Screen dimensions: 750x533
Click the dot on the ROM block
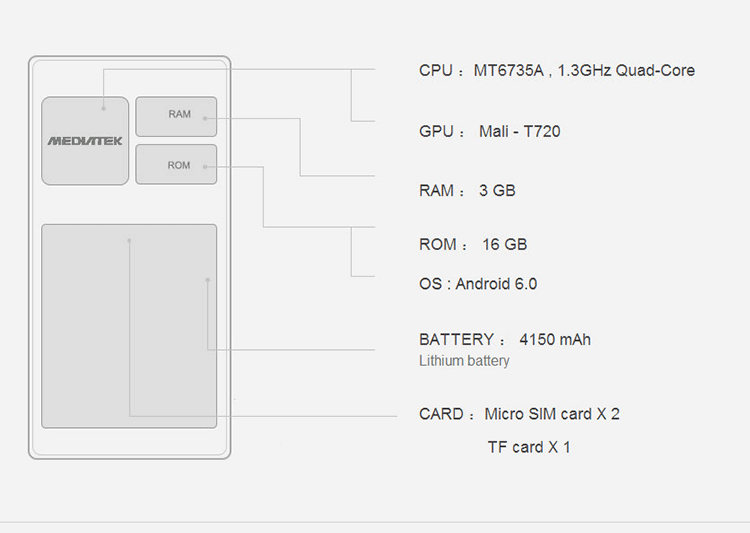pyautogui.click(x=205, y=167)
